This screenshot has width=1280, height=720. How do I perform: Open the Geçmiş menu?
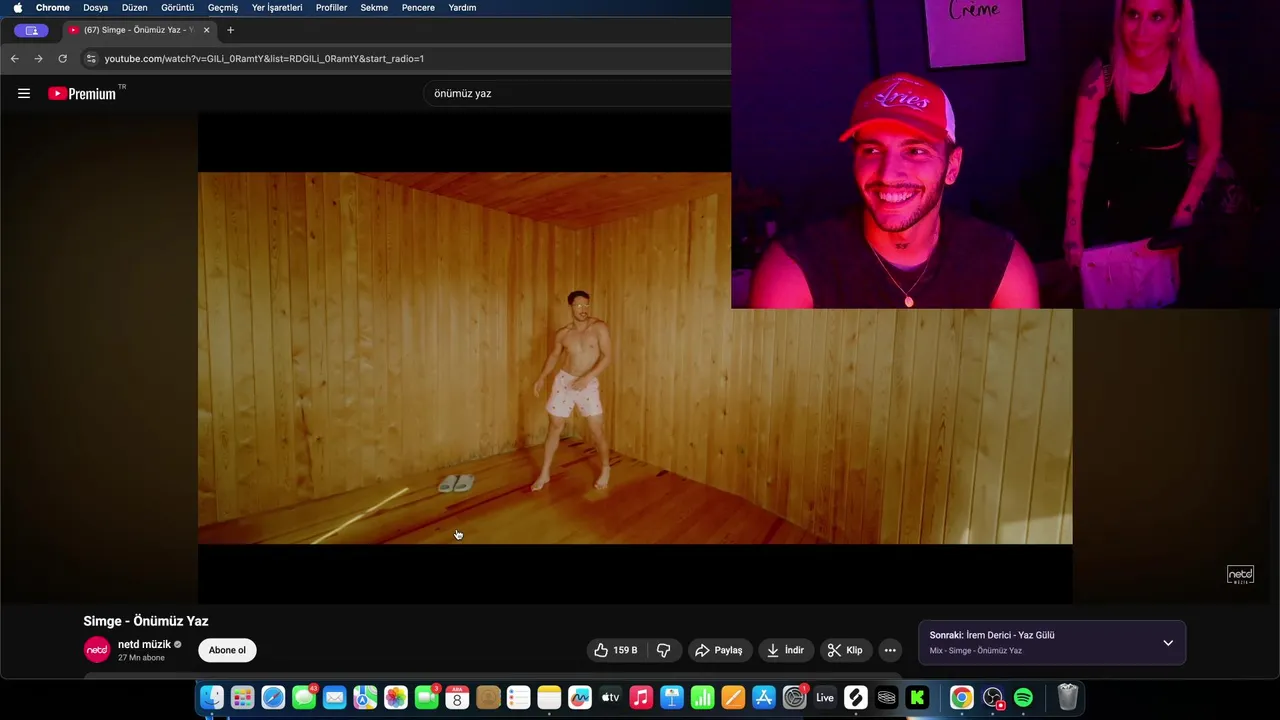(x=223, y=7)
